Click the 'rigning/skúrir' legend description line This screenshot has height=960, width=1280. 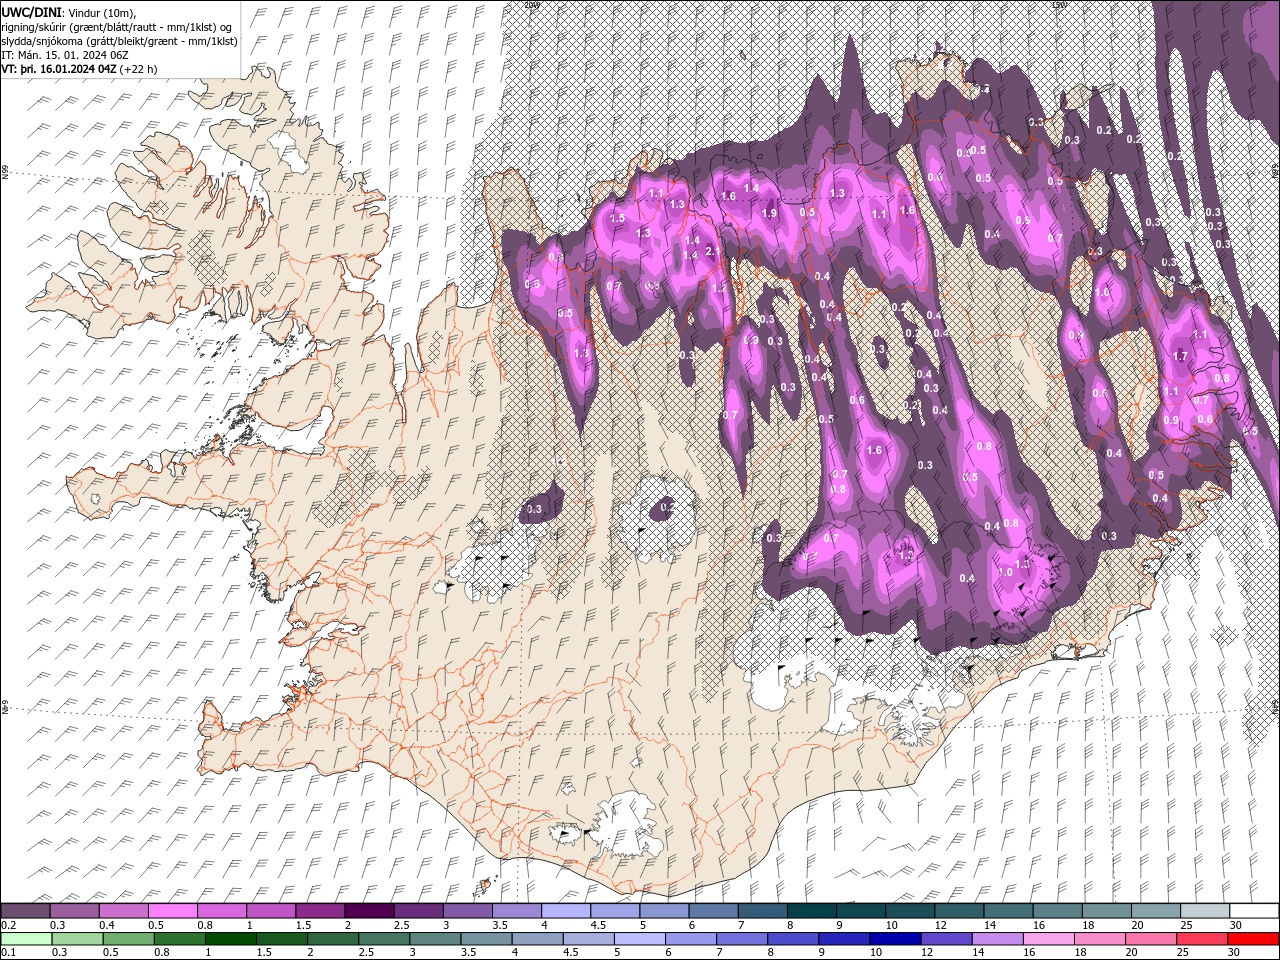117,26
